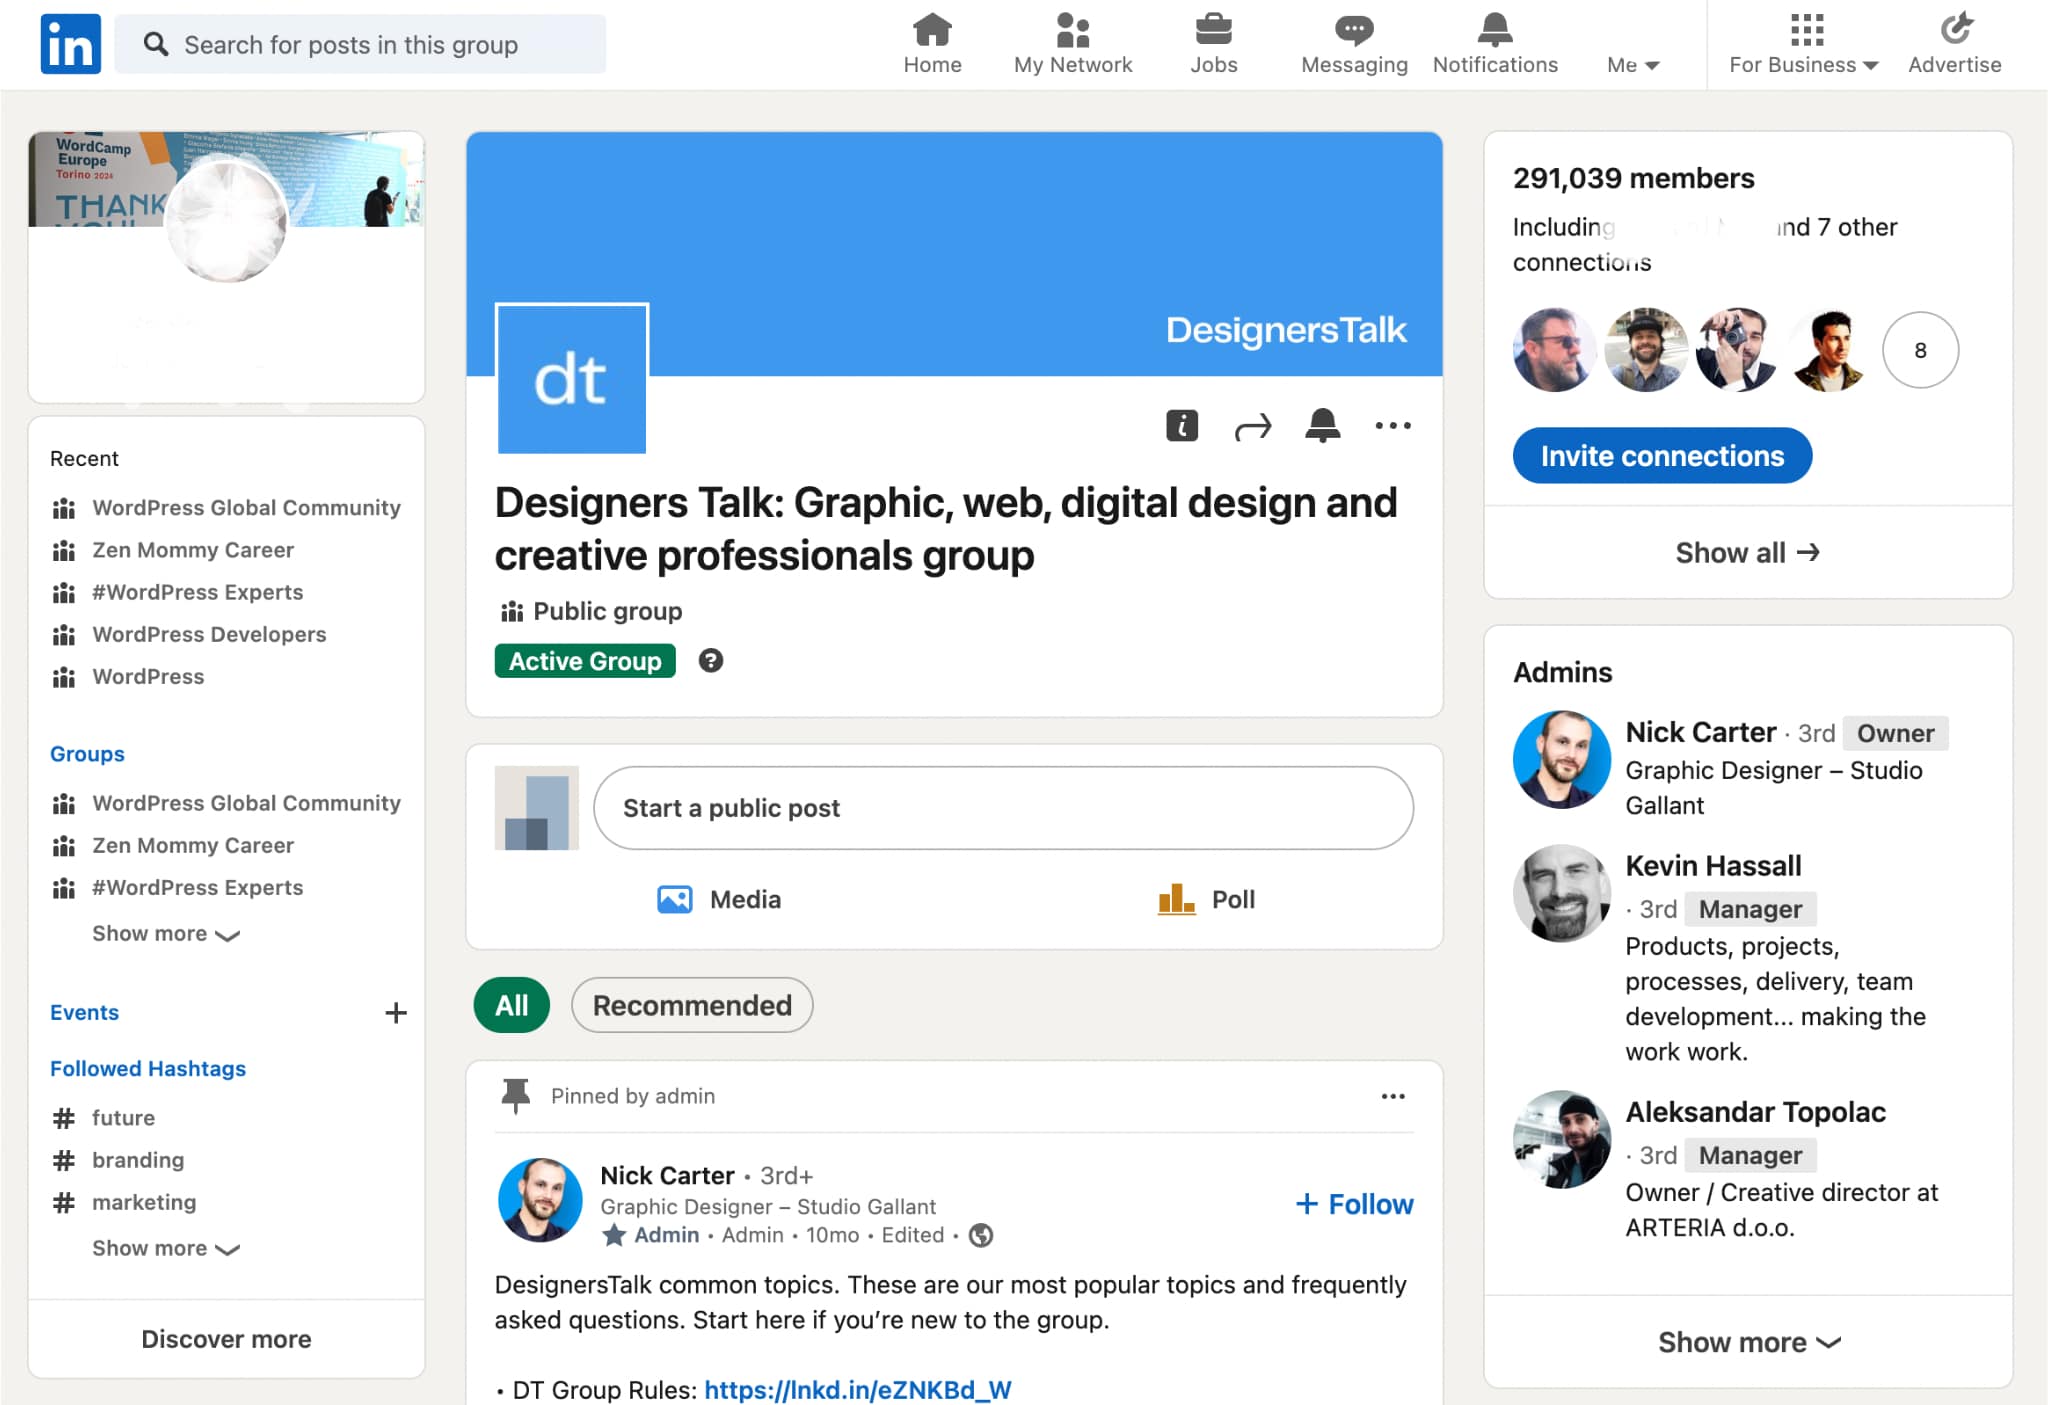Click the group post search field
The image size is (2048, 1405).
click(x=360, y=44)
